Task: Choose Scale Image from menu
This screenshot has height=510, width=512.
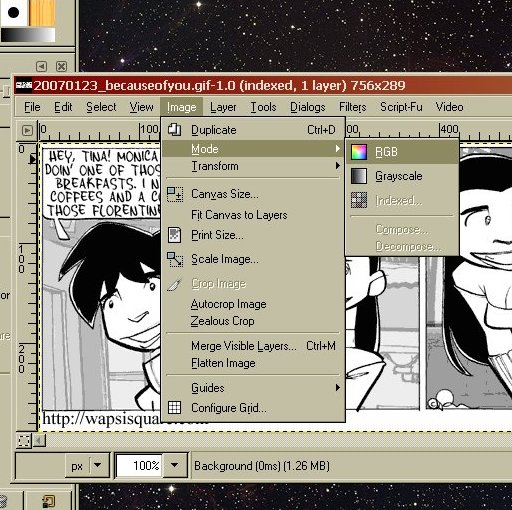Action: [x=253, y=259]
